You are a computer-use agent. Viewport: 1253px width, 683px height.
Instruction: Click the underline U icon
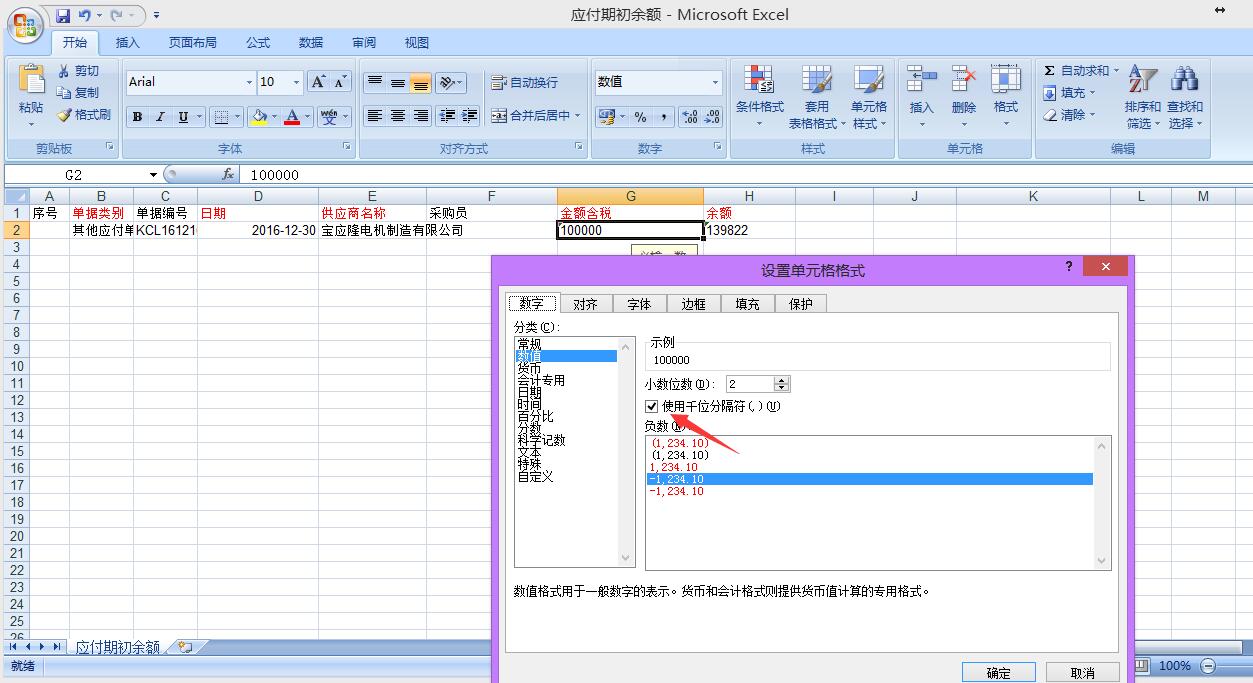tap(183, 117)
